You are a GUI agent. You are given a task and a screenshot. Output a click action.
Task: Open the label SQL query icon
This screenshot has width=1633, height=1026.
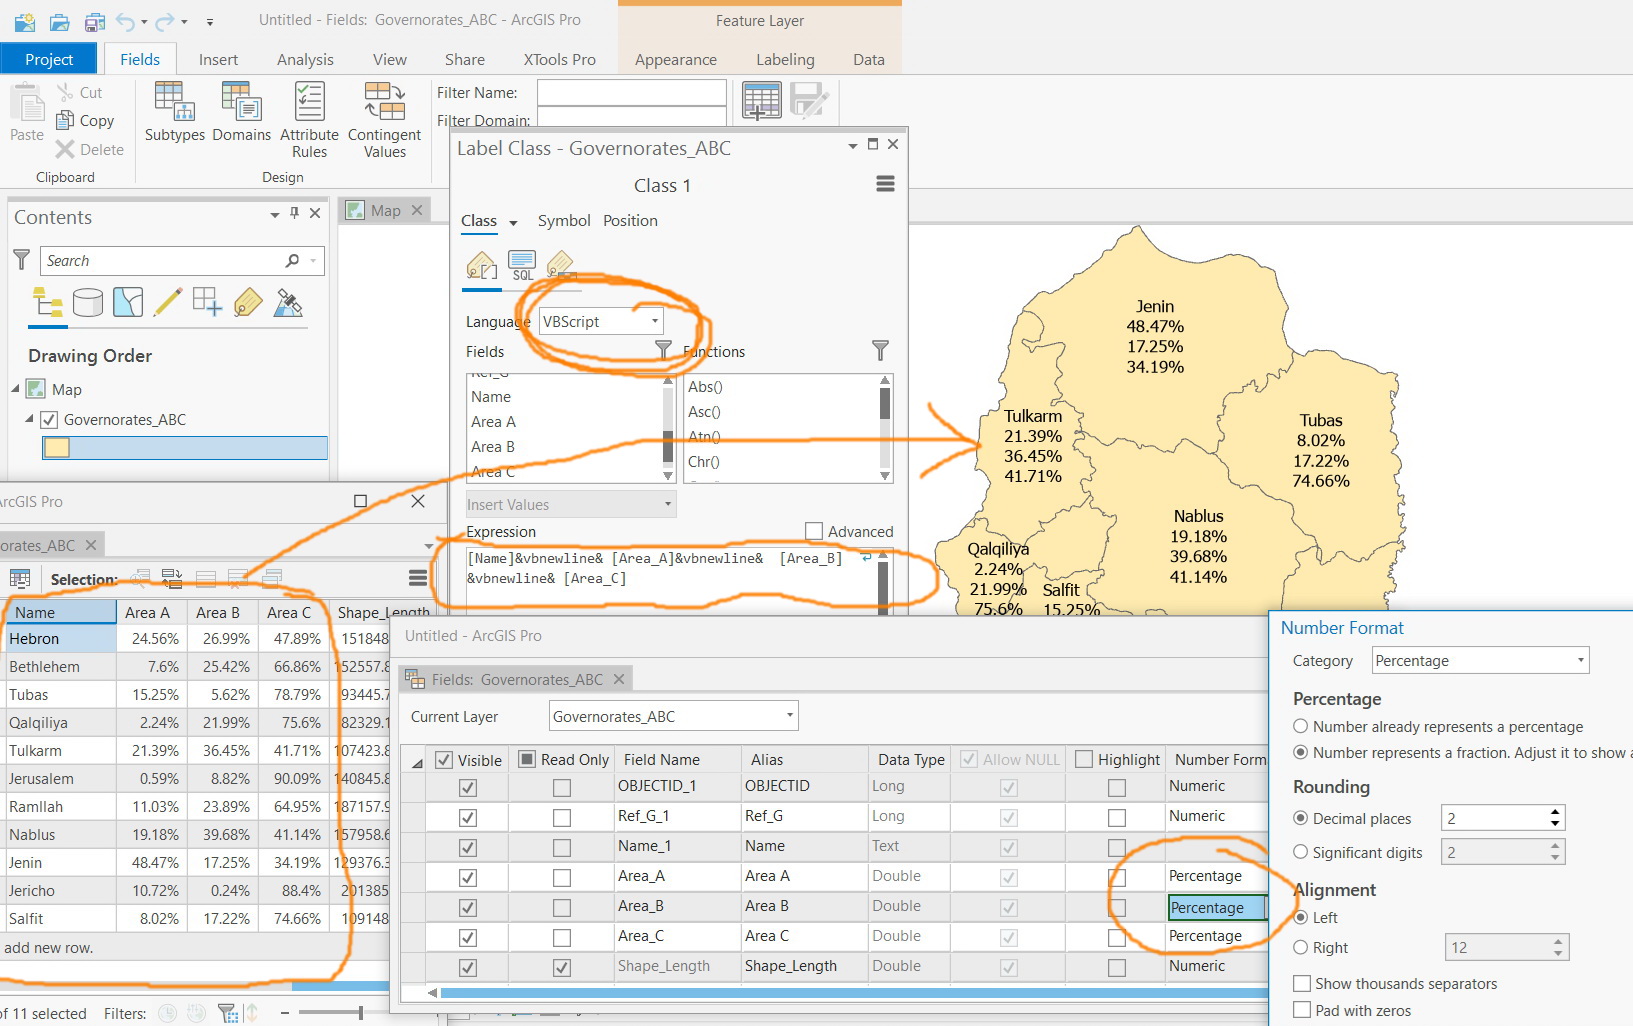coord(521,266)
